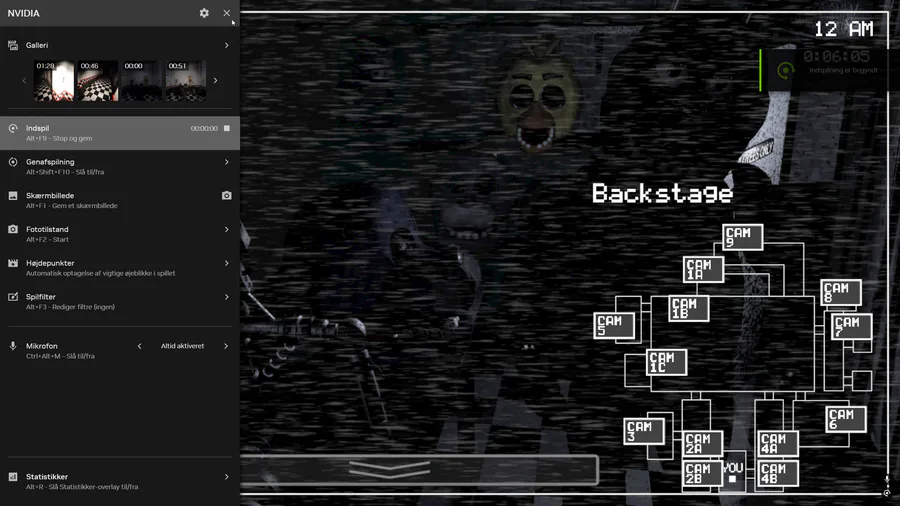900x506 pixels.
Task: Open the Fototilstand menu row
Action: (120, 234)
